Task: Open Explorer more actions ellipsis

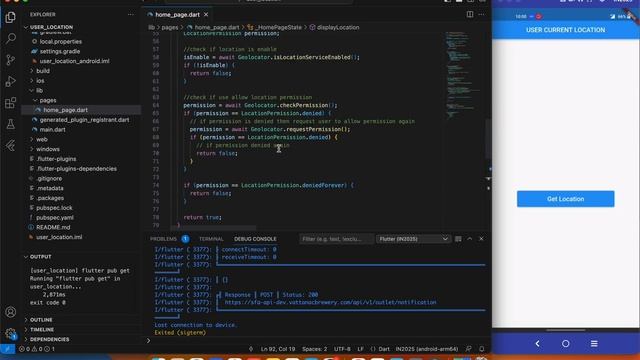Action: (x=131, y=14)
